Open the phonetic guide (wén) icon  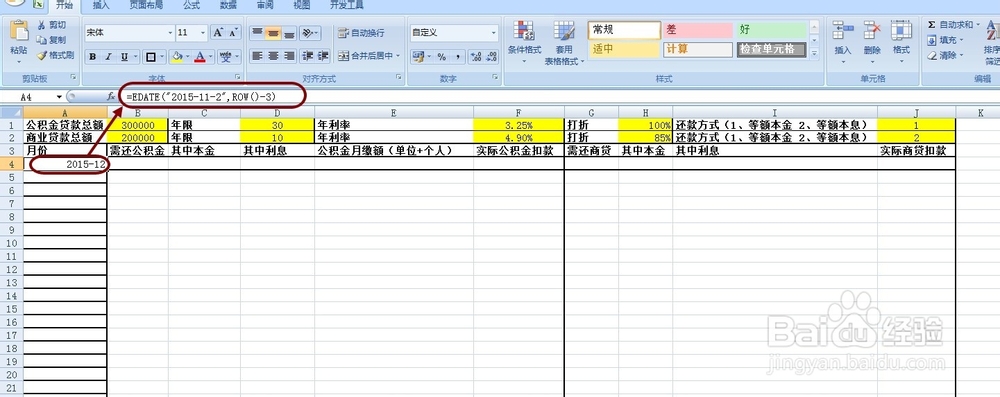click(x=225, y=57)
